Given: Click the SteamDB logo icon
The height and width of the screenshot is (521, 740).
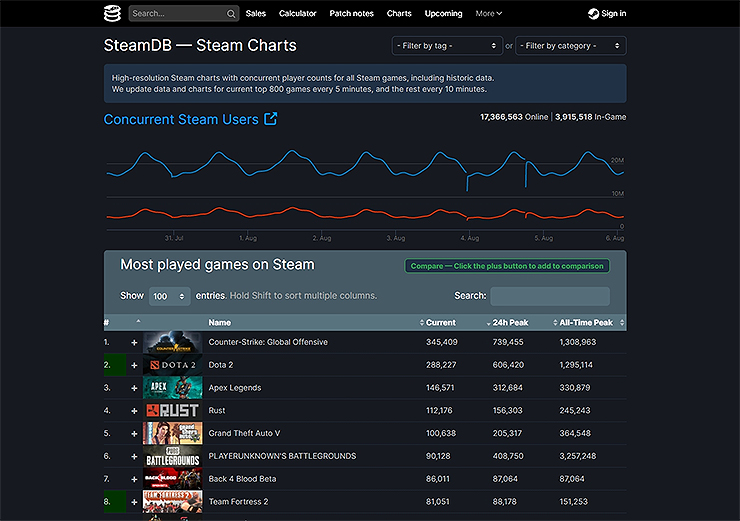Looking at the screenshot, I should [112, 13].
